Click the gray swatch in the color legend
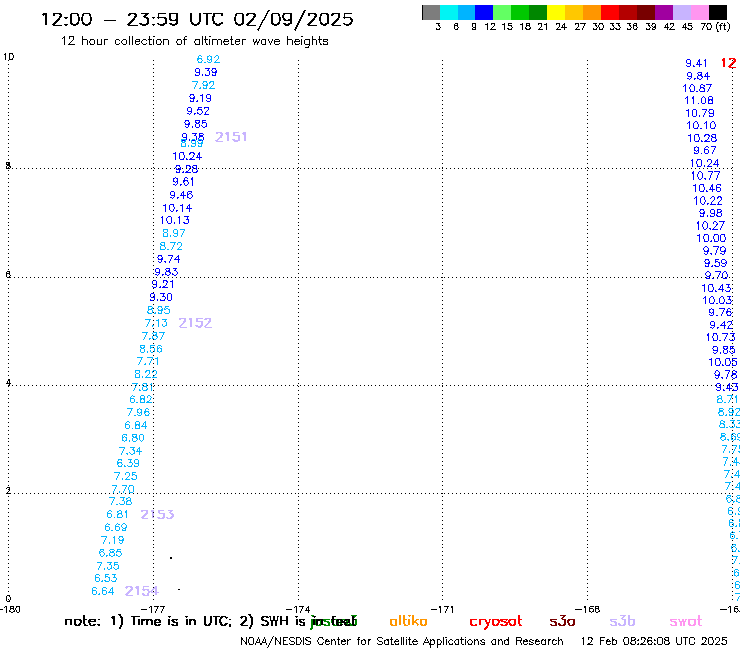The image size is (740, 650). (431, 12)
